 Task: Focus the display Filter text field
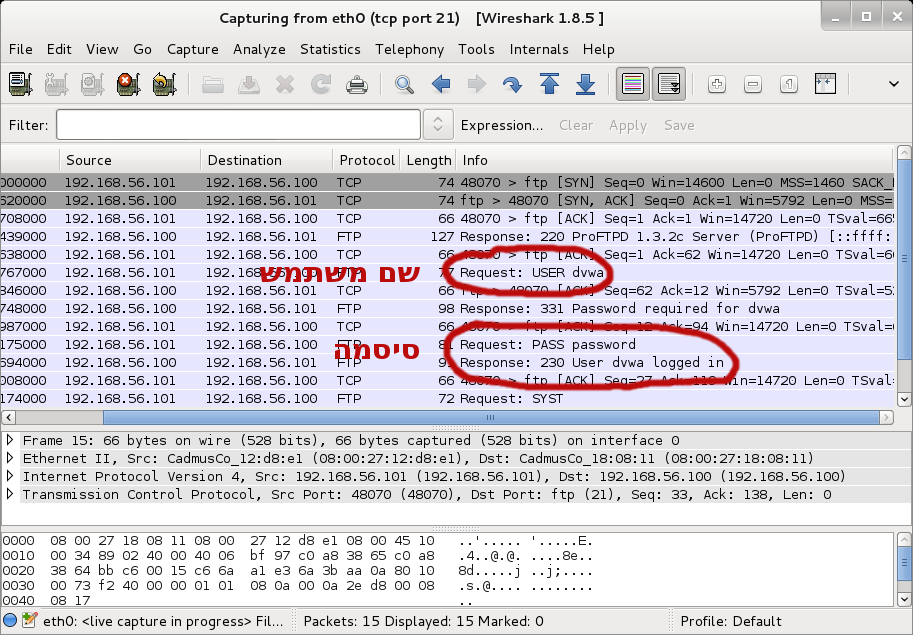pos(238,125)
